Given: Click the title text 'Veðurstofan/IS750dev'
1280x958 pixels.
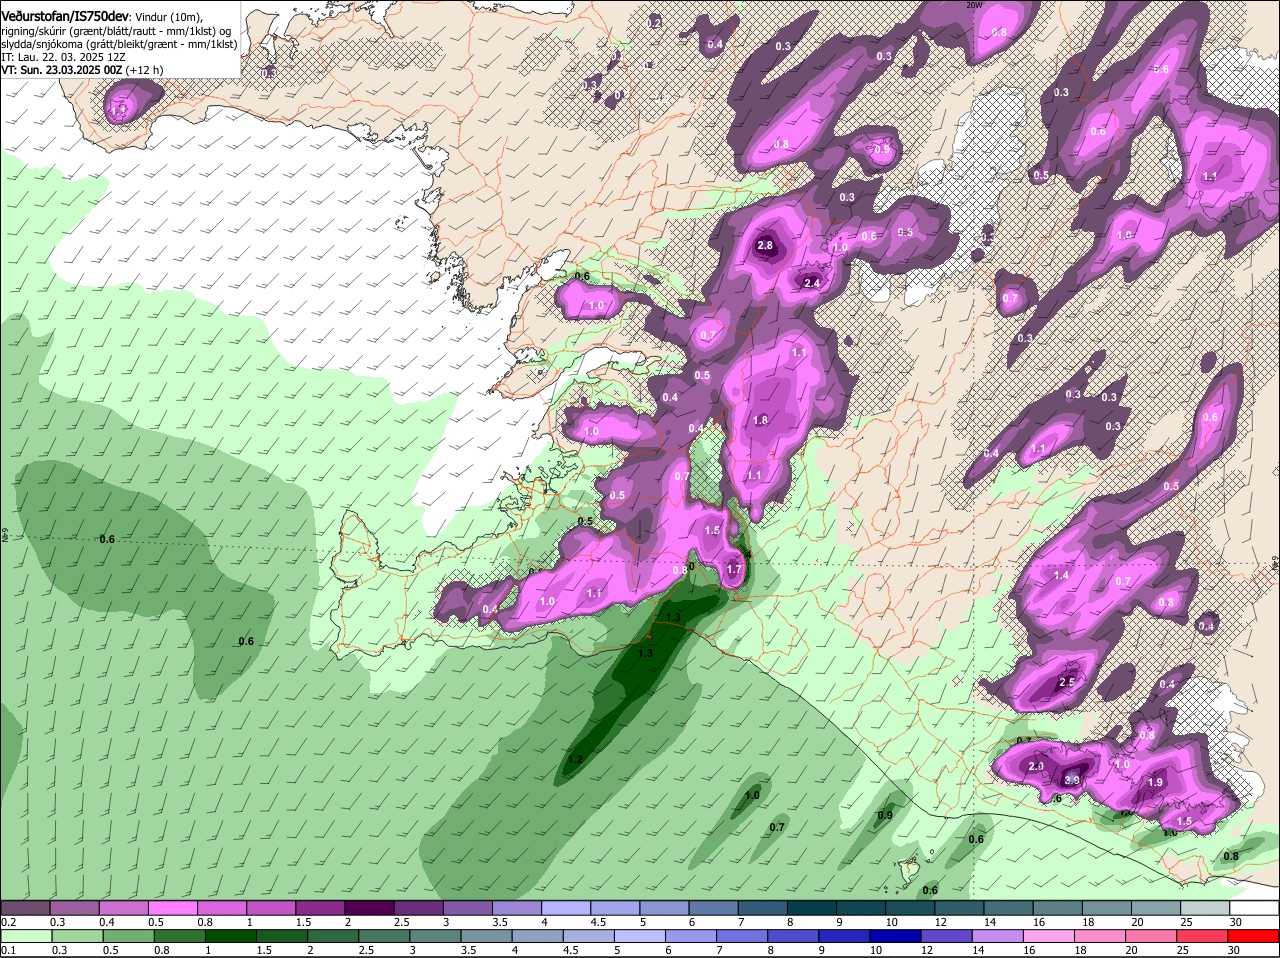Looking at the screenshot, I should pyautogui.click(x=65, y=17).
